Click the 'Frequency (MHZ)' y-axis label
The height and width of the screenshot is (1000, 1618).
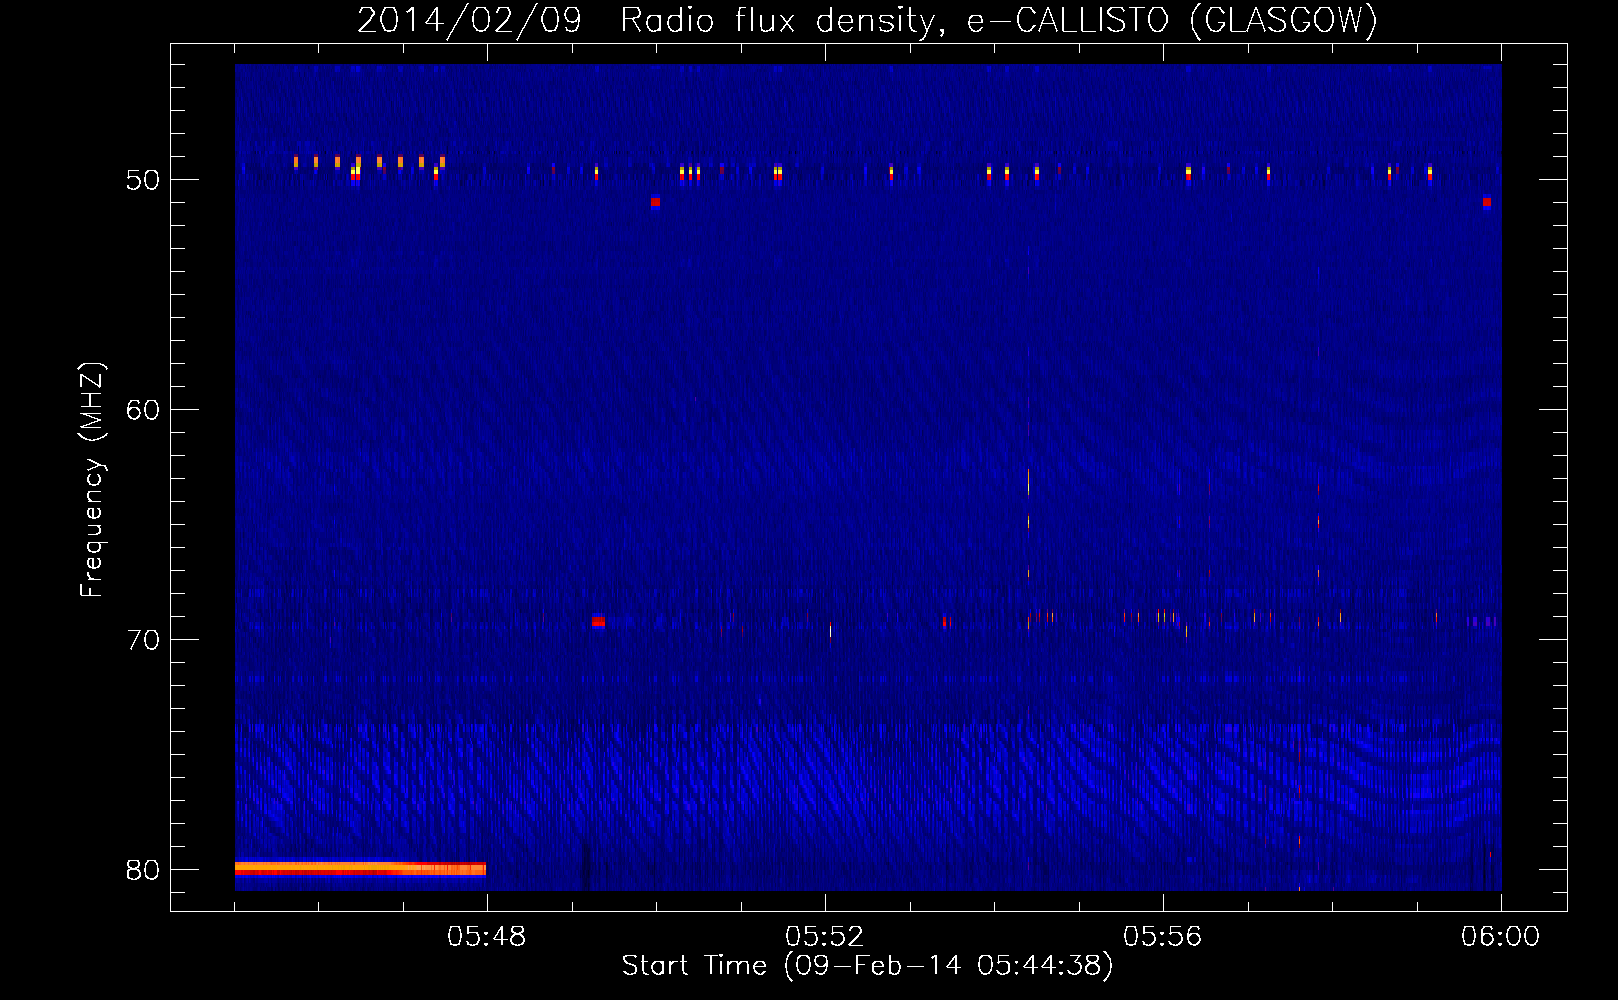tap(92, 480)
